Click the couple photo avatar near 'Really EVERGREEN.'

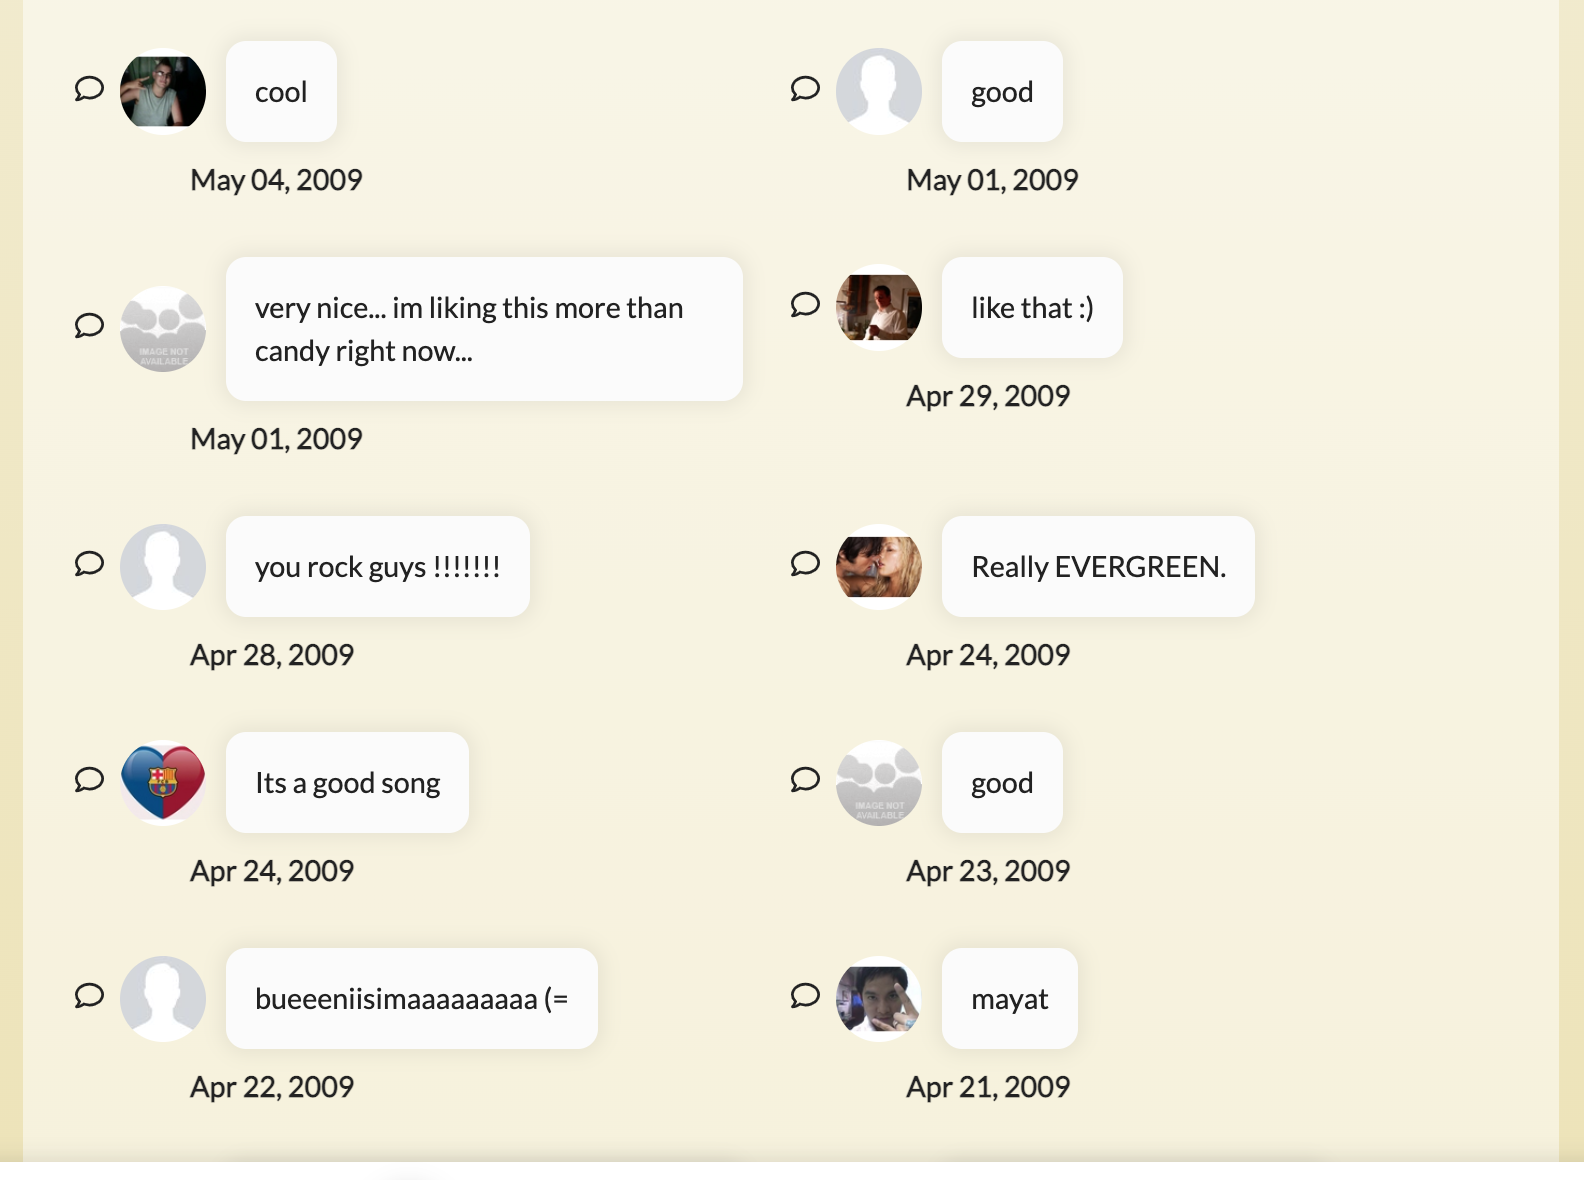point(878,565)
